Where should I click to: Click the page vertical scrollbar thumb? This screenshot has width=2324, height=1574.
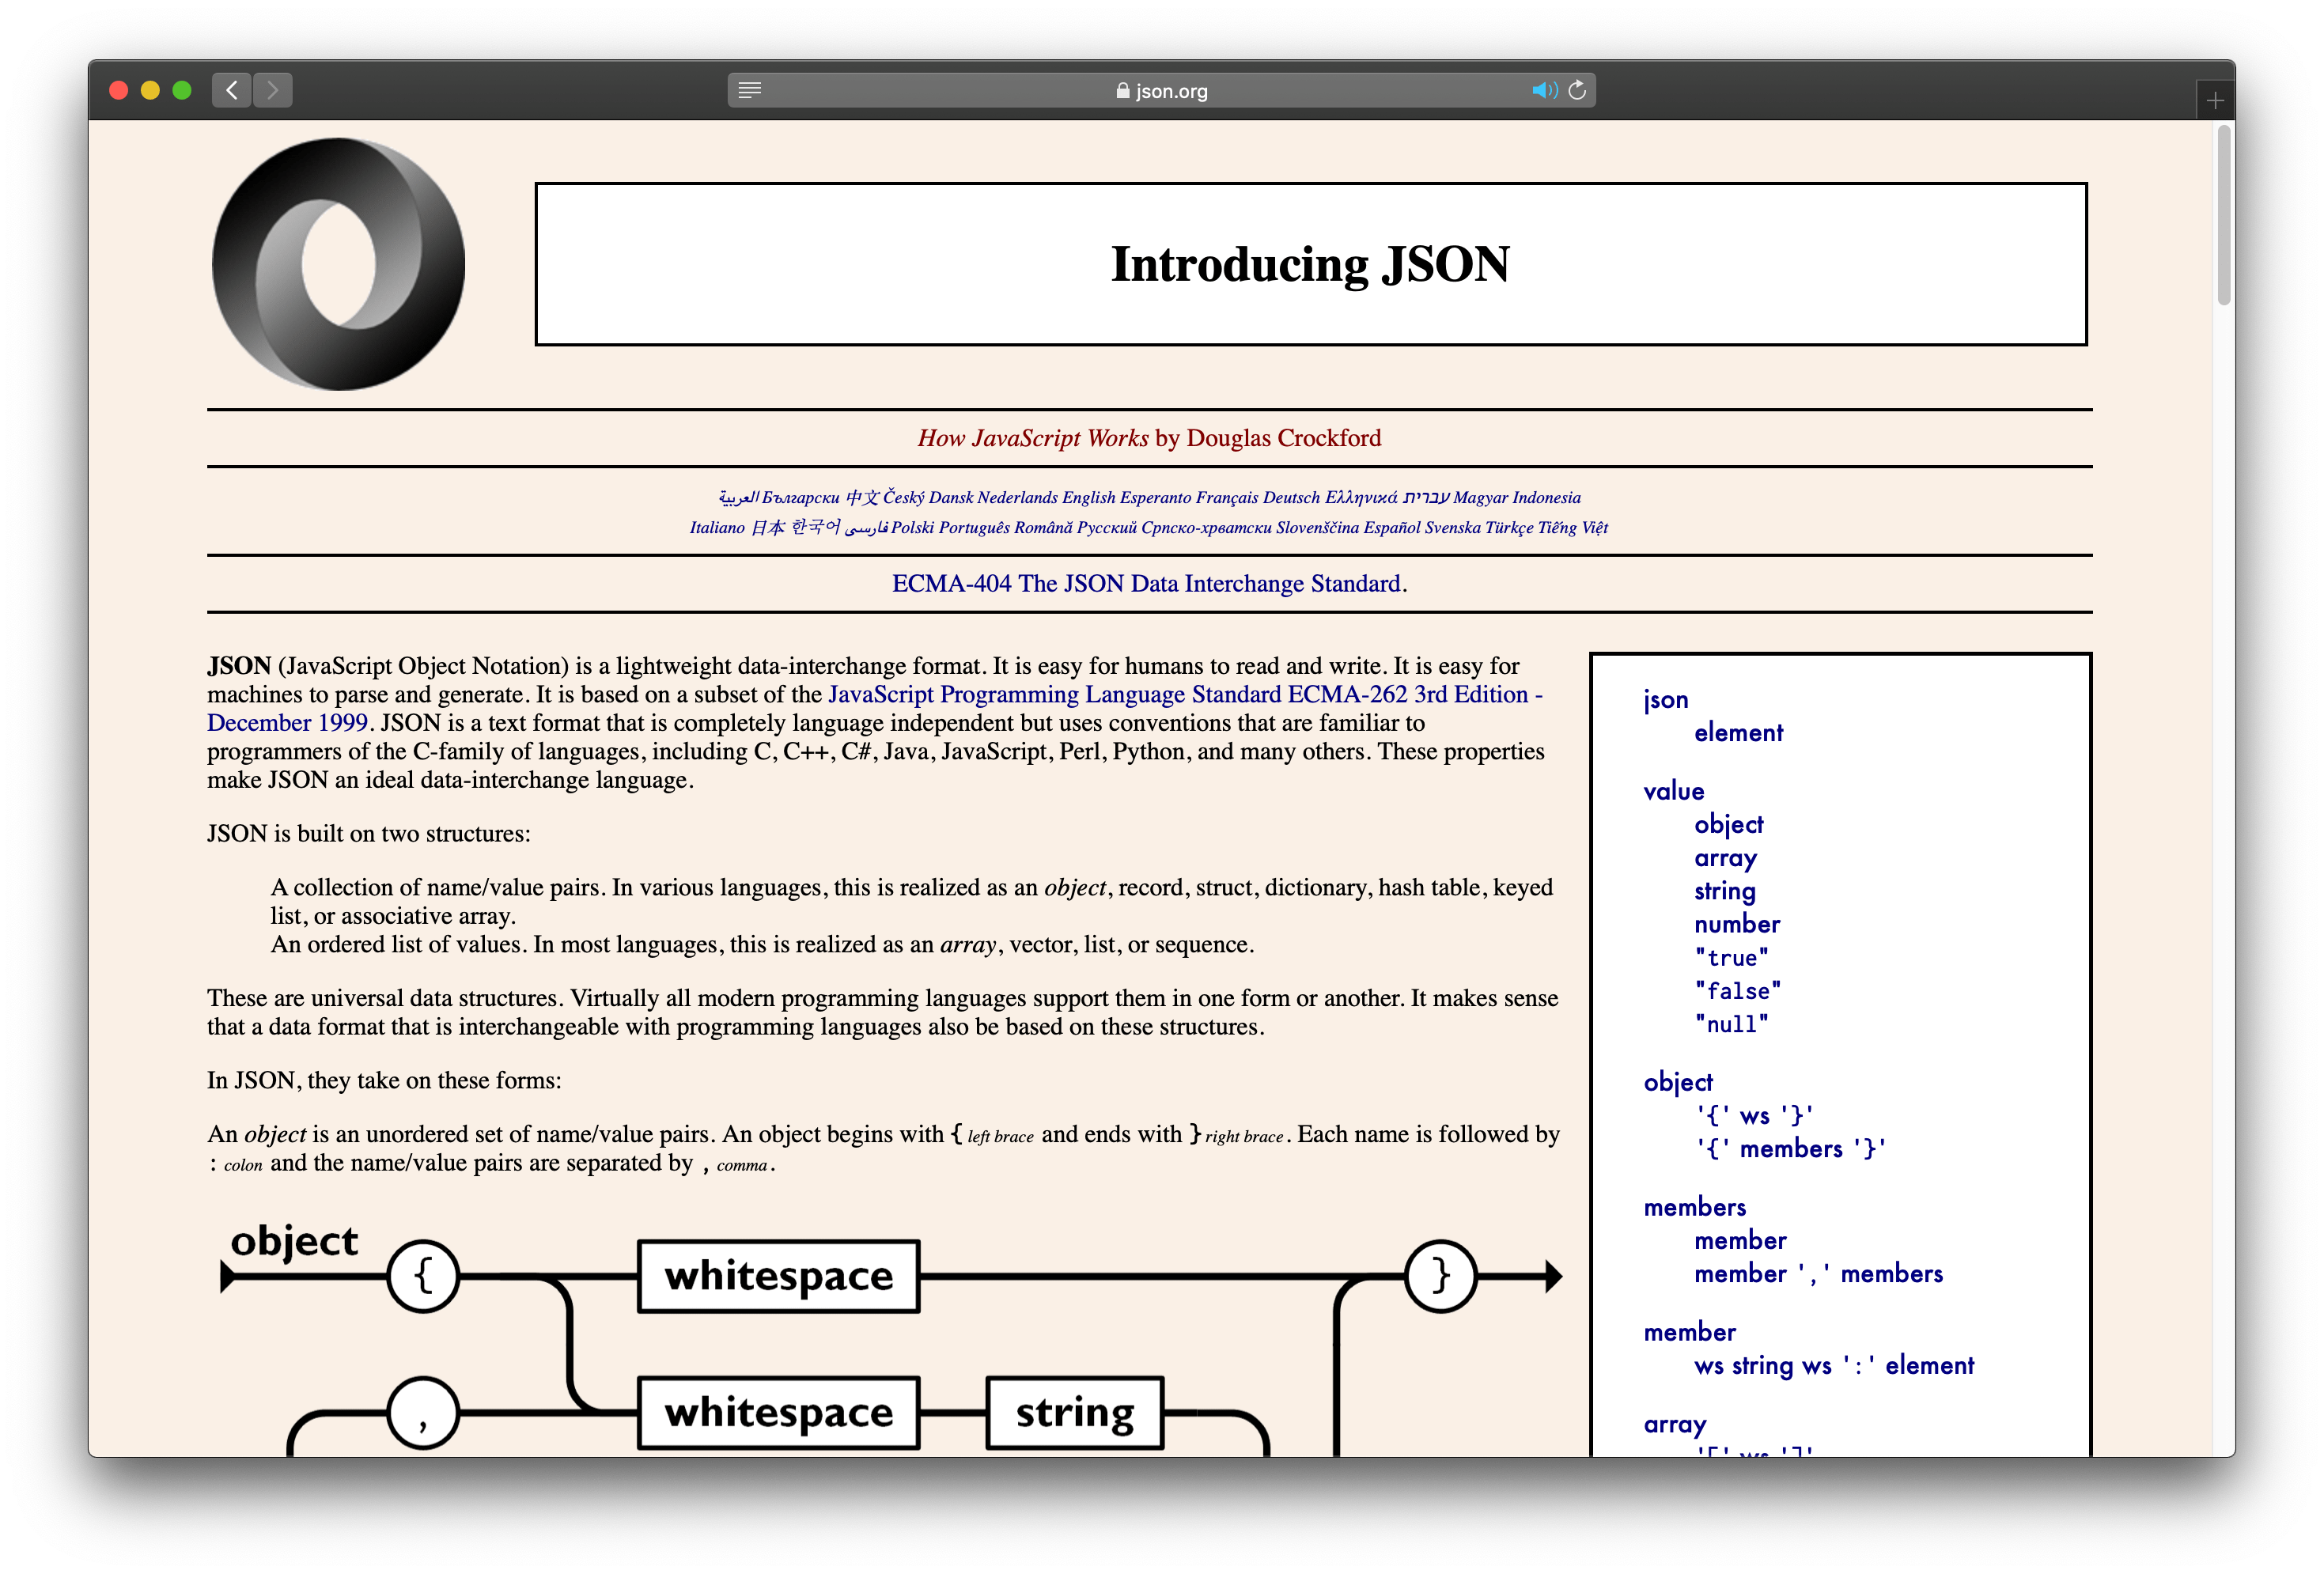2224,215
